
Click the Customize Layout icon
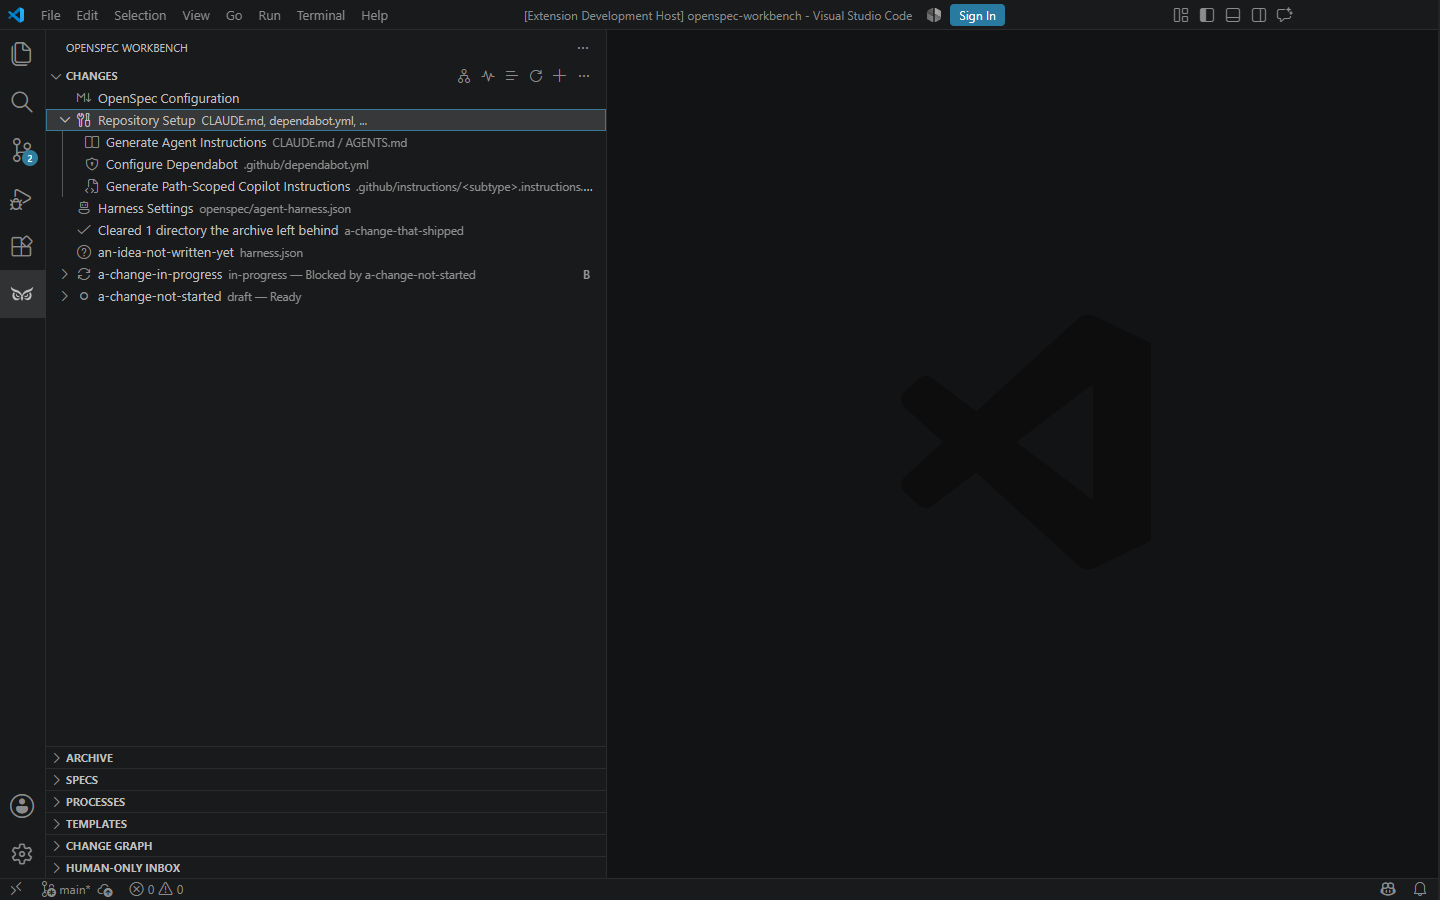(1181, 15)
